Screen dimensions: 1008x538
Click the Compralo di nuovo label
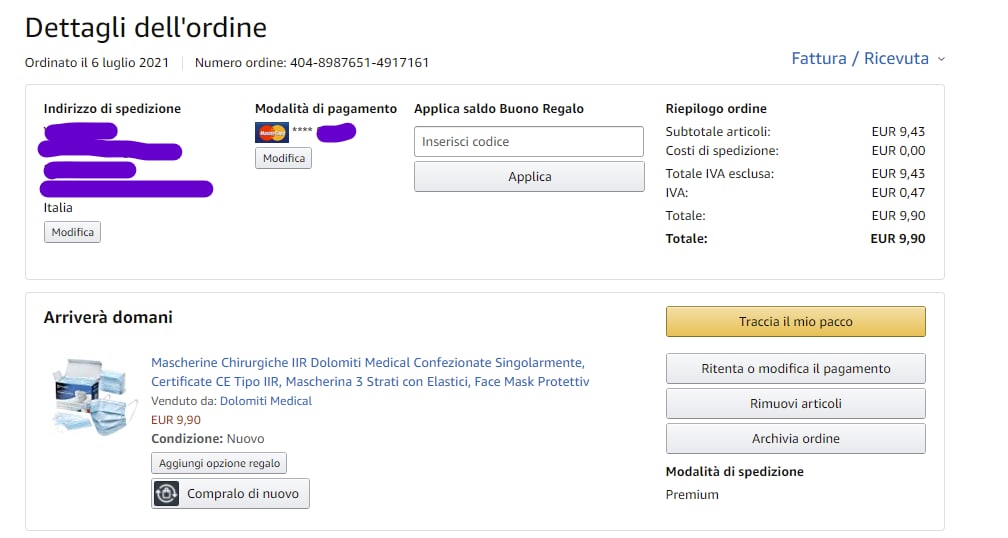point(243,493)
